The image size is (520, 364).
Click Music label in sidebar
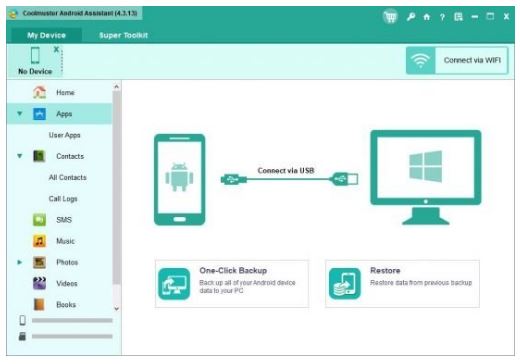[65, 241]
